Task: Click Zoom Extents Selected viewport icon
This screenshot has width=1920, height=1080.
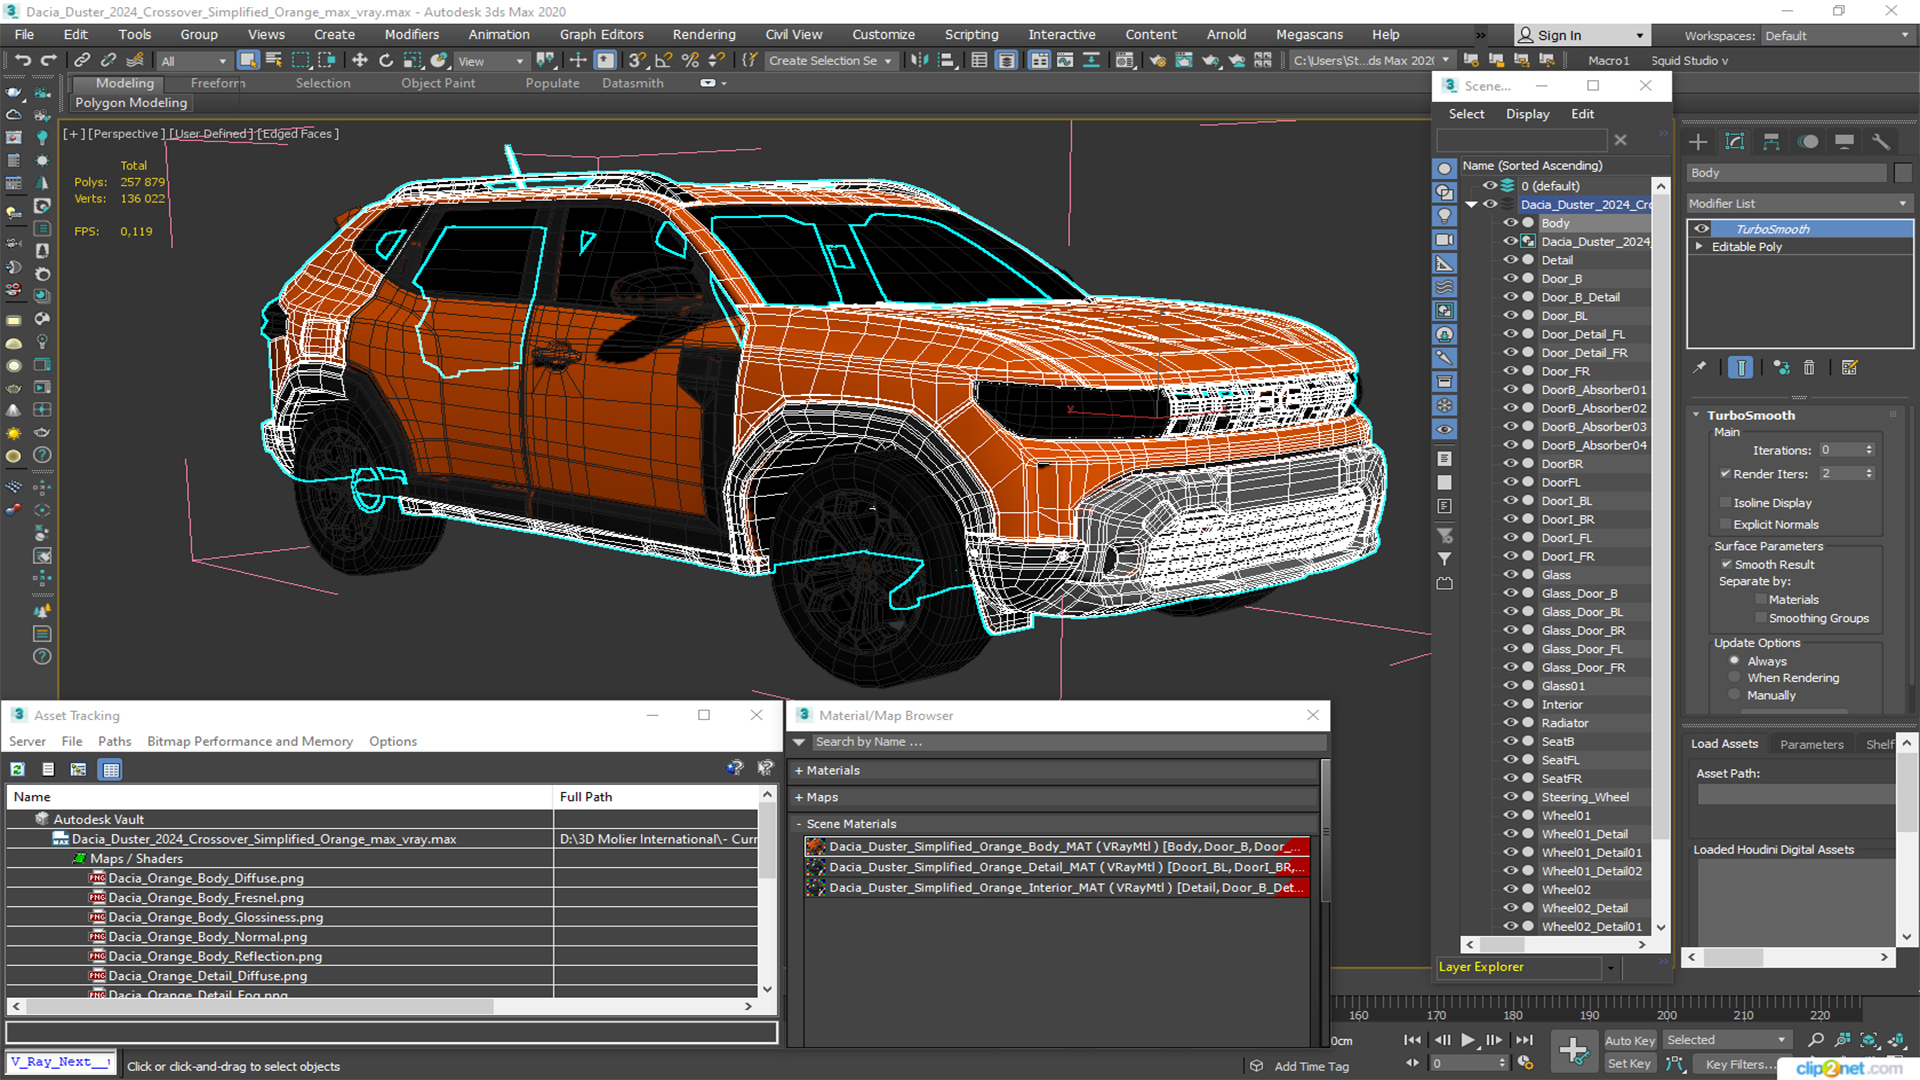Action: (1868, 1040)
